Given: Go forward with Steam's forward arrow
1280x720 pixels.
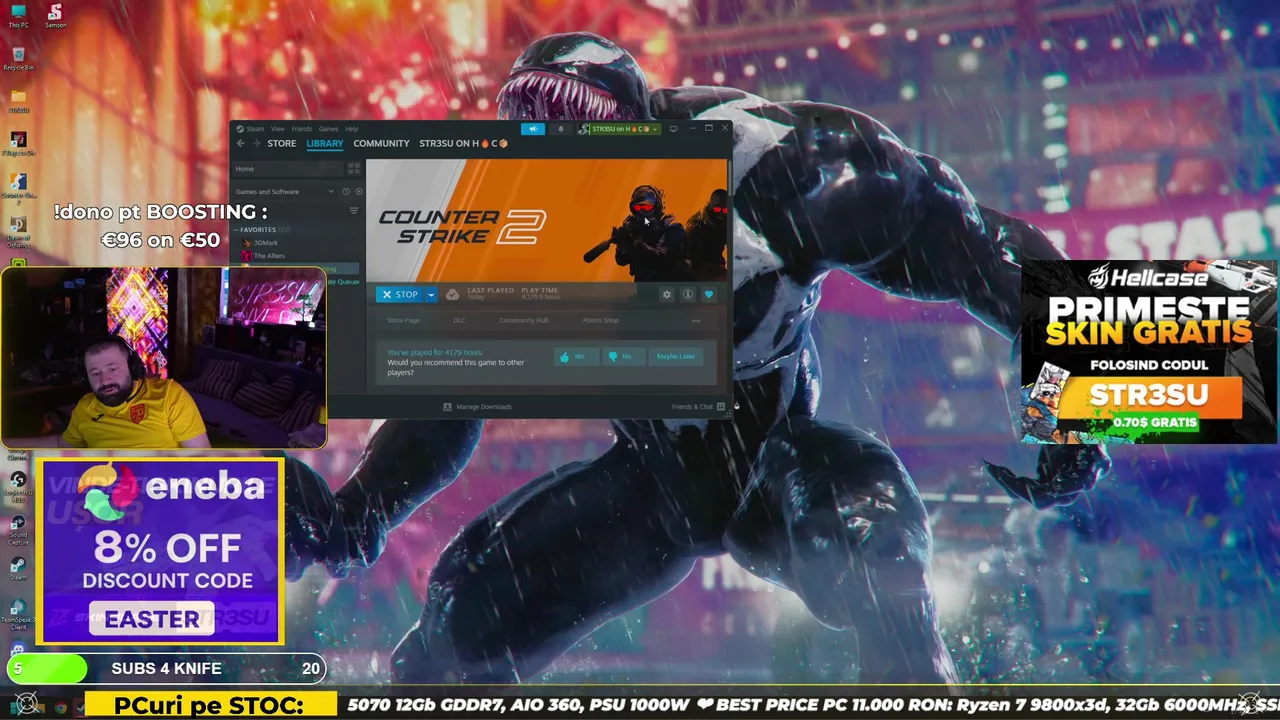Looking at the screenshot, I should coord(255,143).
